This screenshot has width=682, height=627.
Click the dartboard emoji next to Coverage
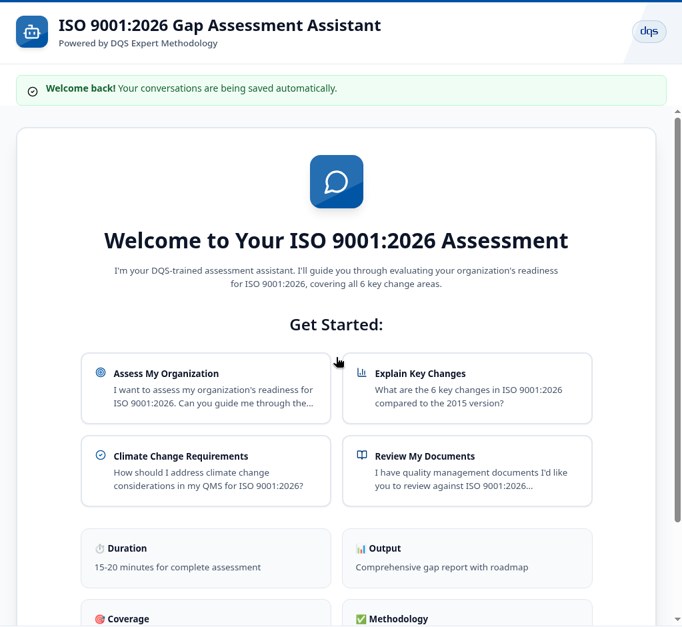point(100,619)
